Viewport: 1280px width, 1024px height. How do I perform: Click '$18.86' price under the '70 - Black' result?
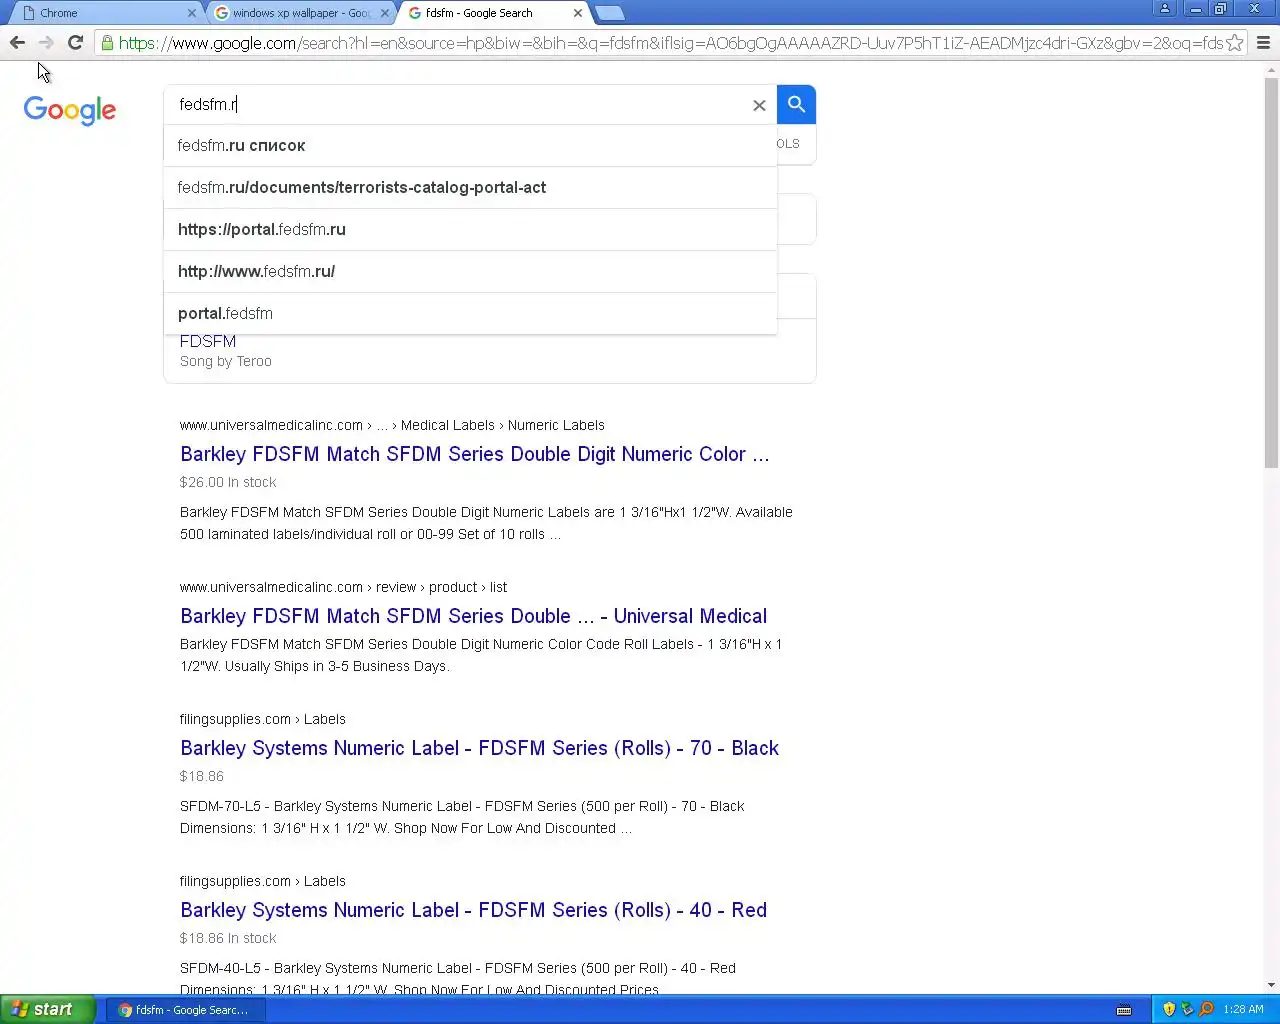click(x=202, y=776)
